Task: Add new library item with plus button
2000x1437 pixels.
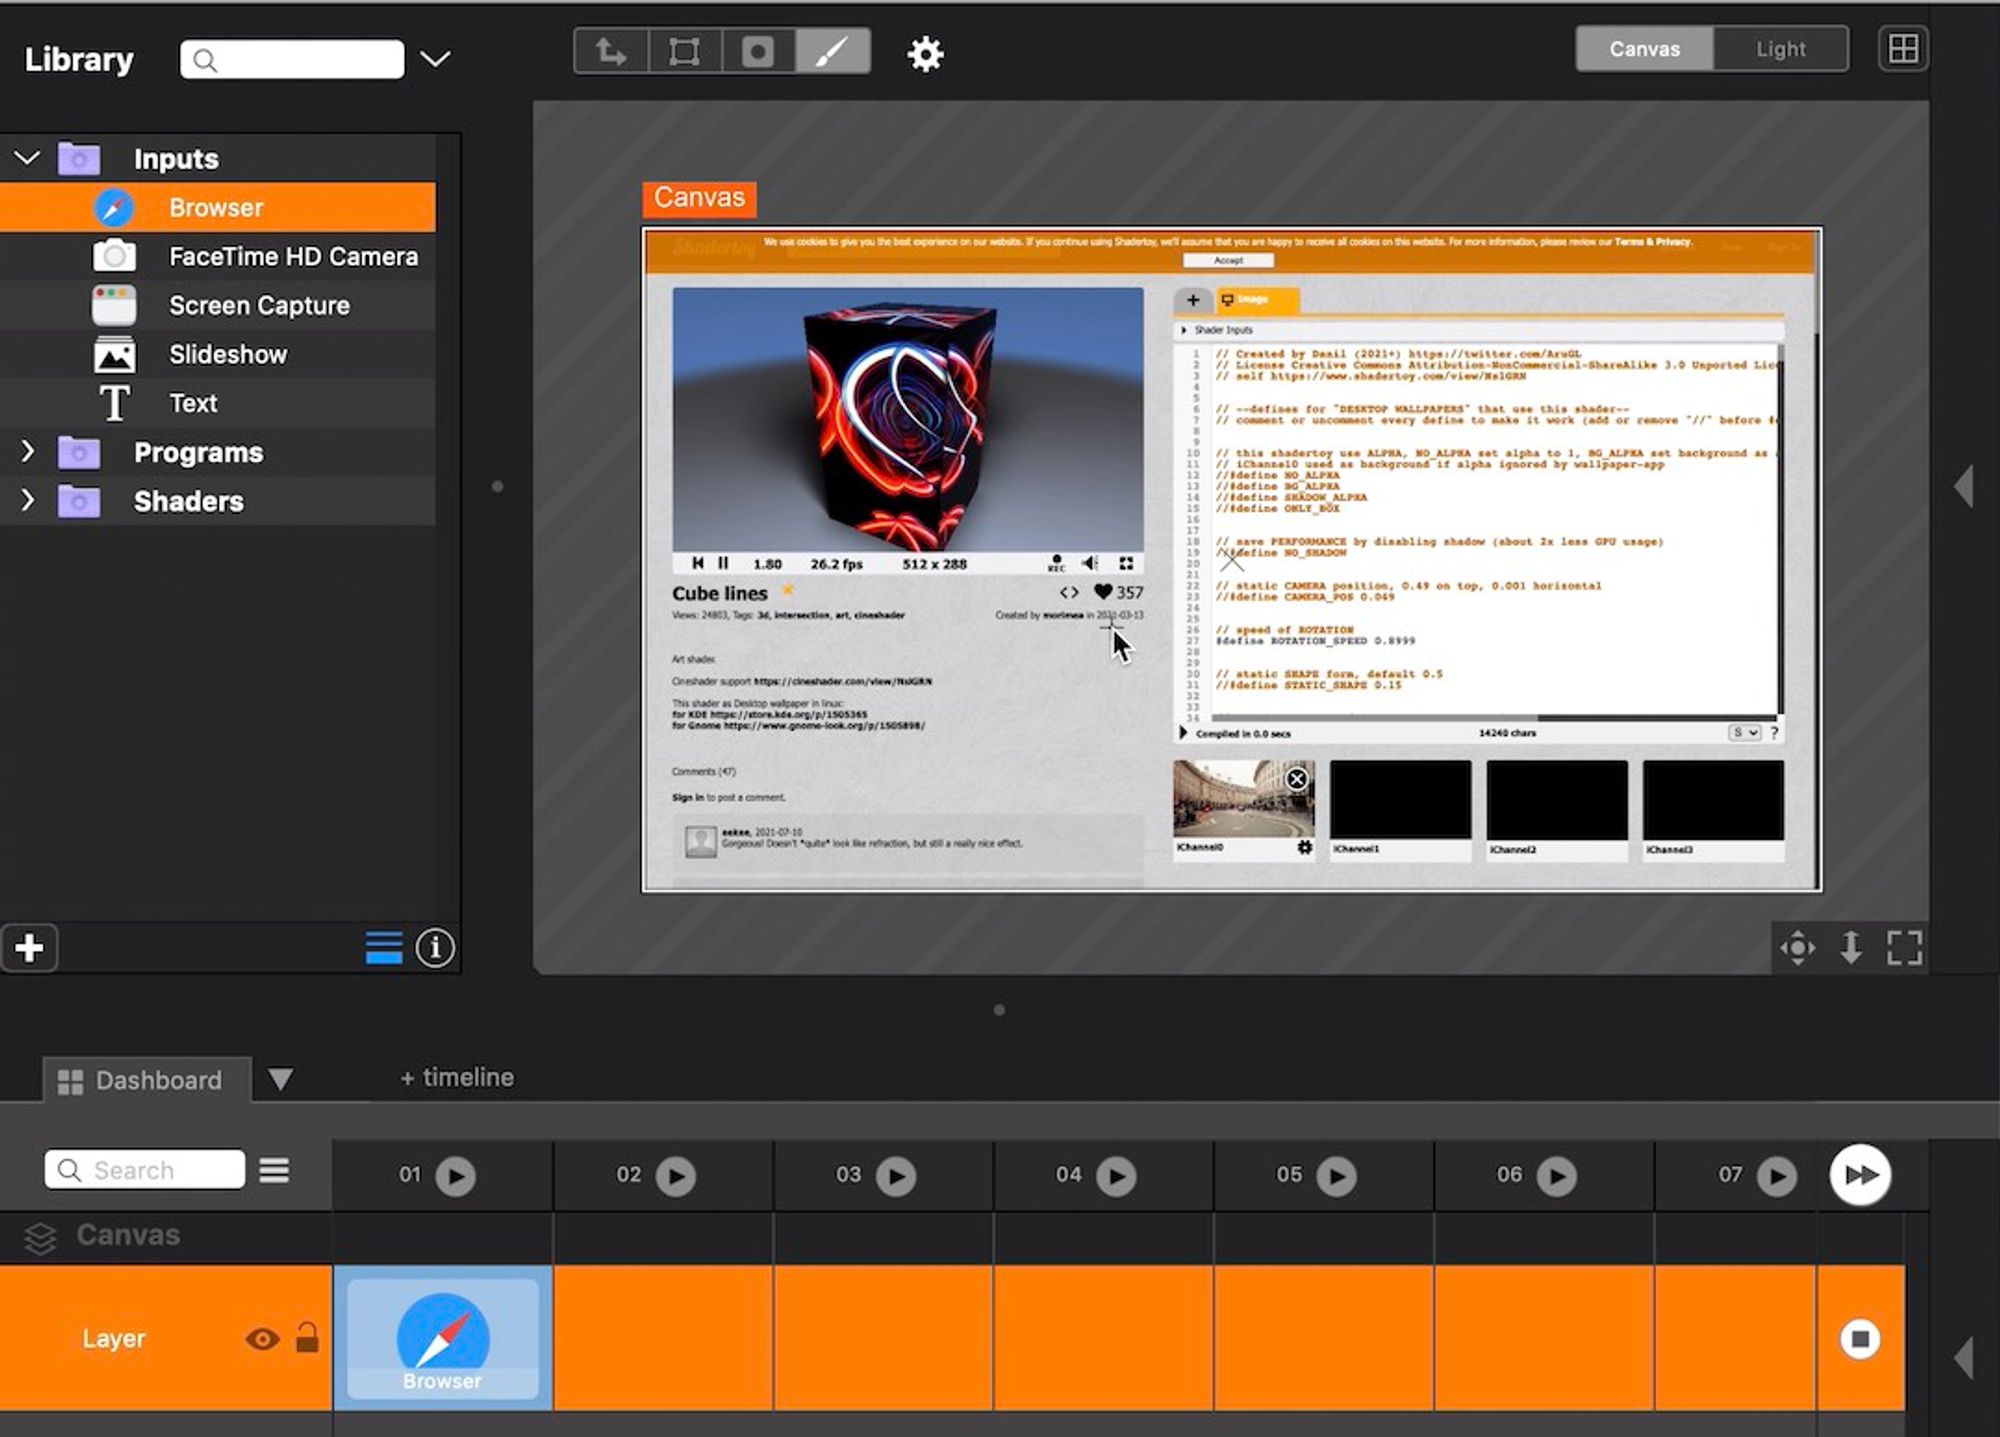Action: point(29,947)
